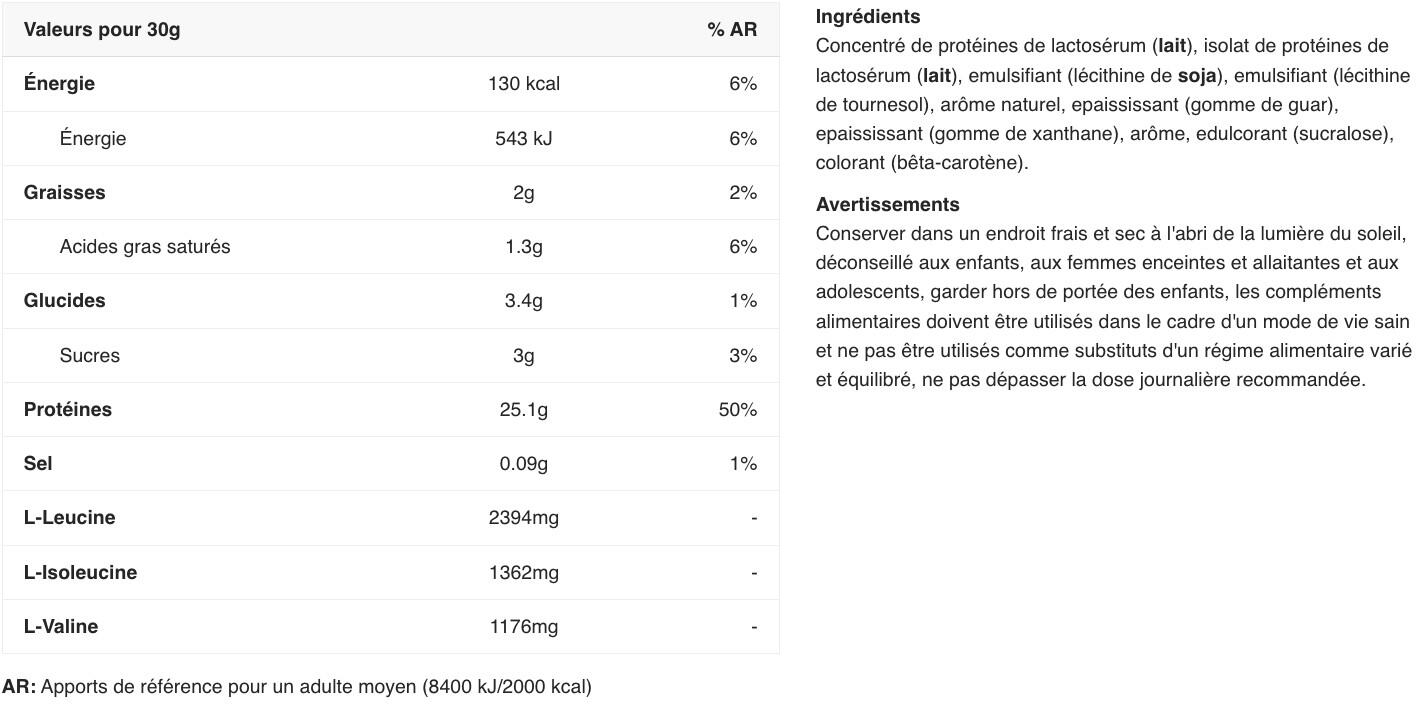Click the 50% protein AR value
Screen dimensions: 1426x706
(x=738, y=409)
